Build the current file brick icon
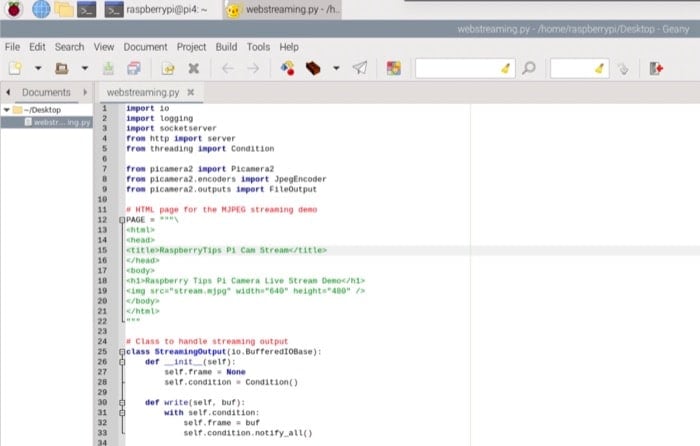This screenshot has height=446, width=700. [x=313, y=68]
